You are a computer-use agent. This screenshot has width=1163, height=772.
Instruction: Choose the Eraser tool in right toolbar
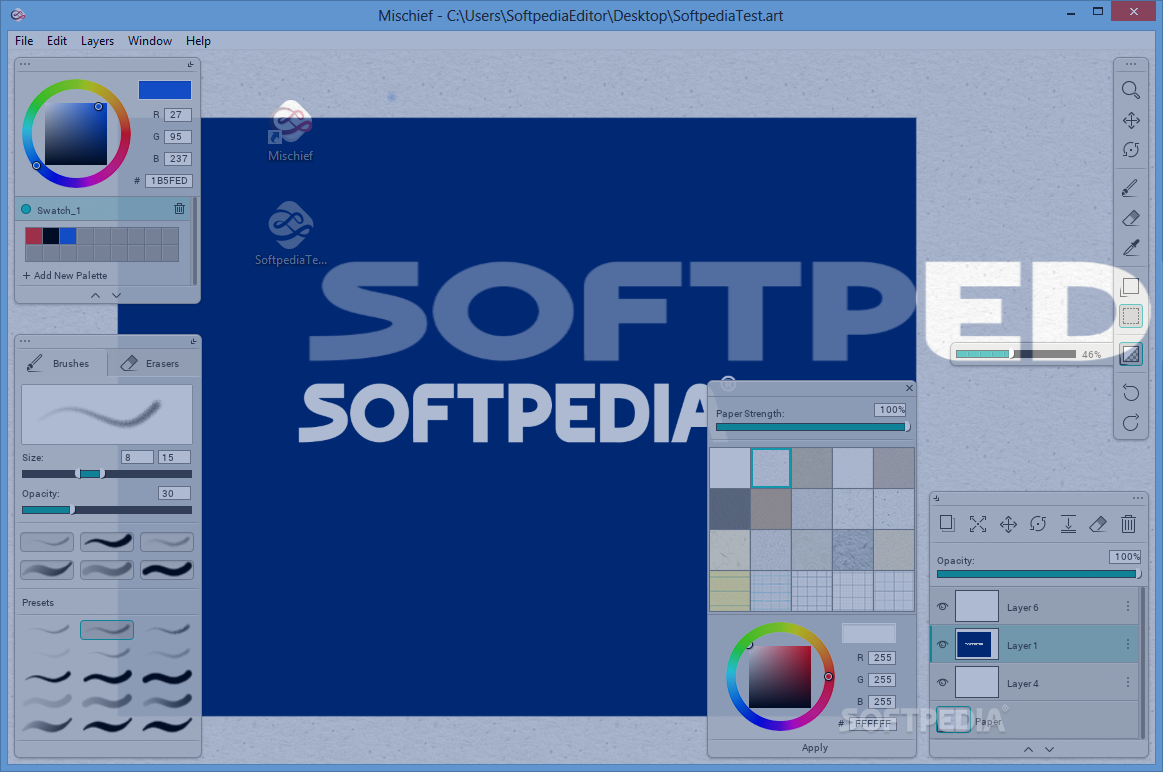(1130, 218)
